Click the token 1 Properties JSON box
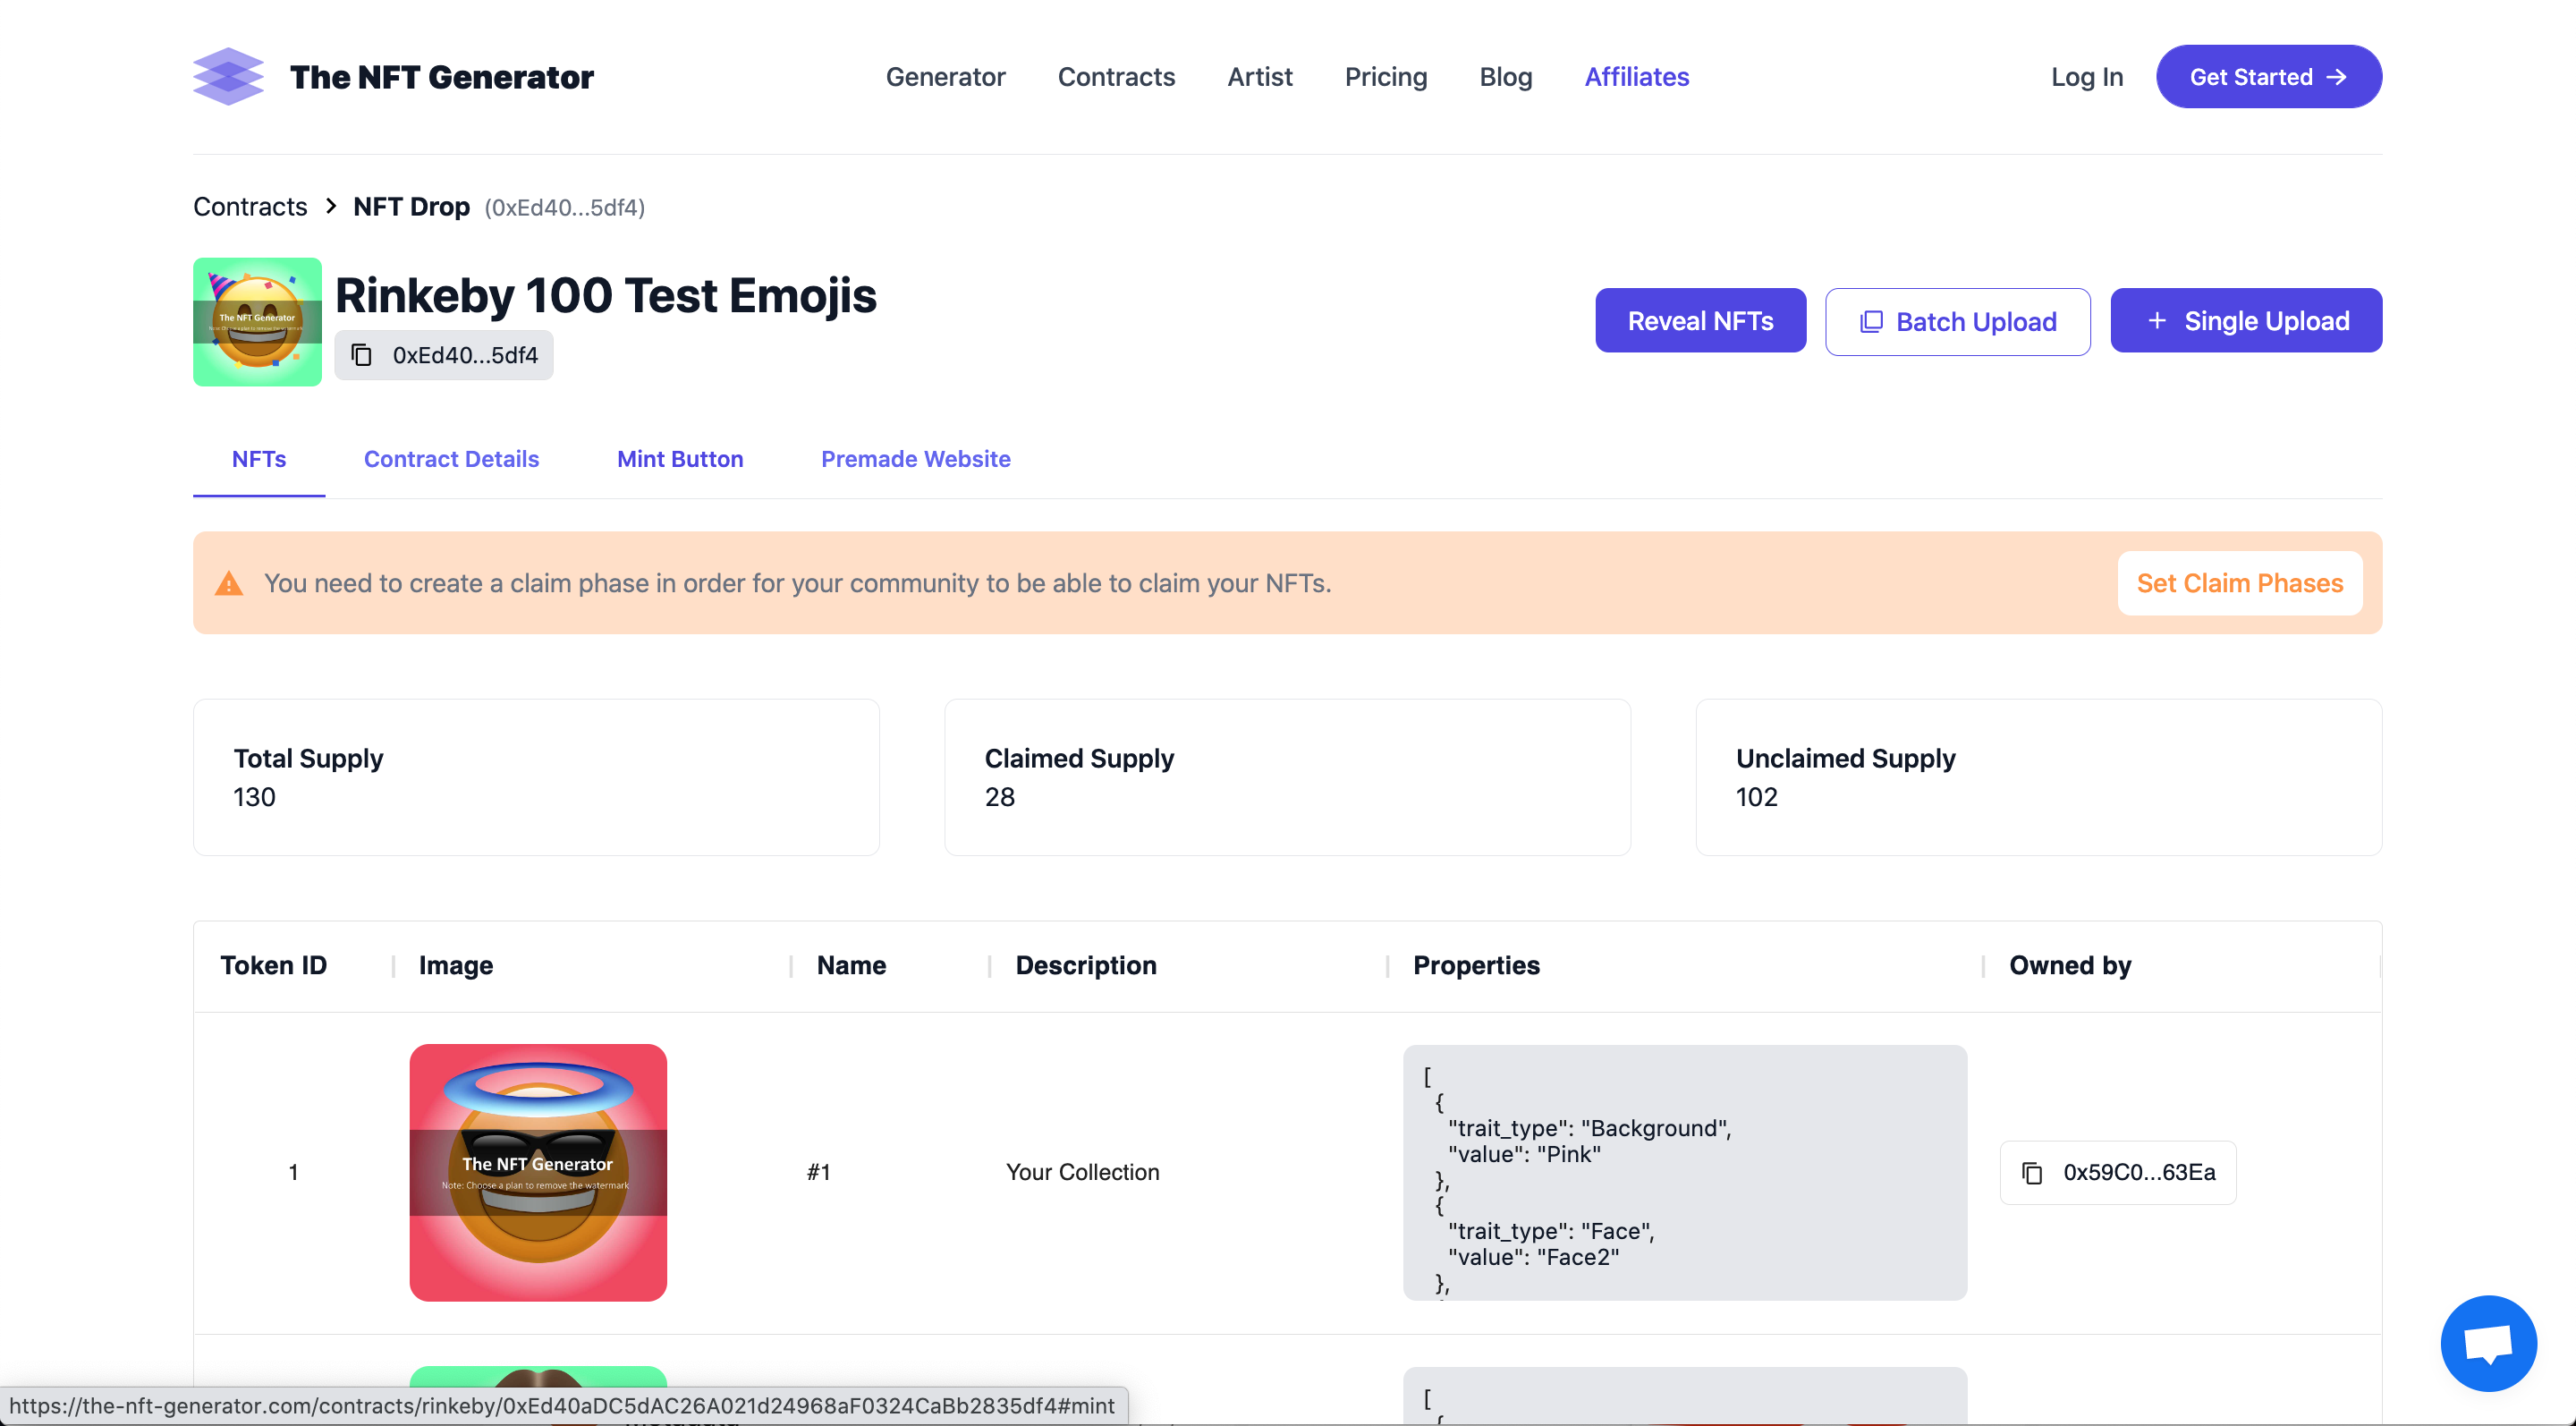Screen dimensions: 2576x1426 click(1685, 1172)
